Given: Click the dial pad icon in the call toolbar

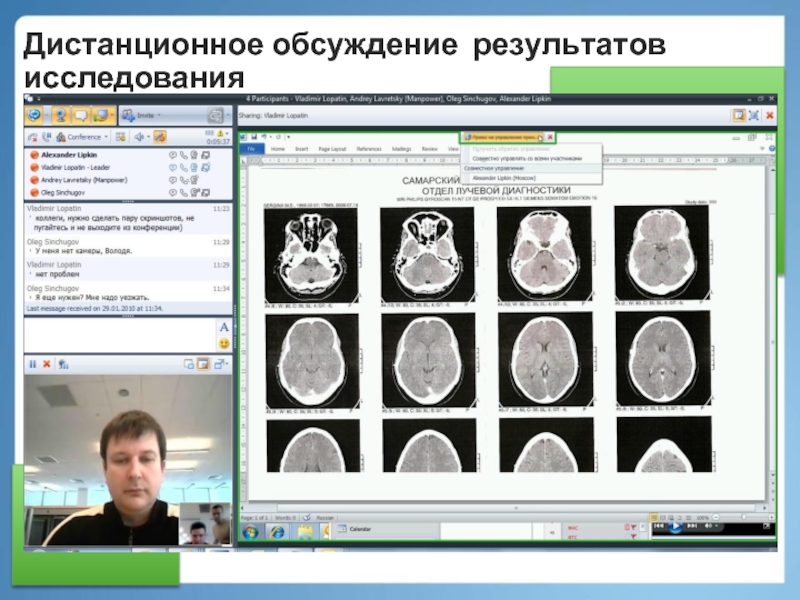Looking at the screenshot, I should click(x=120, y=137).
